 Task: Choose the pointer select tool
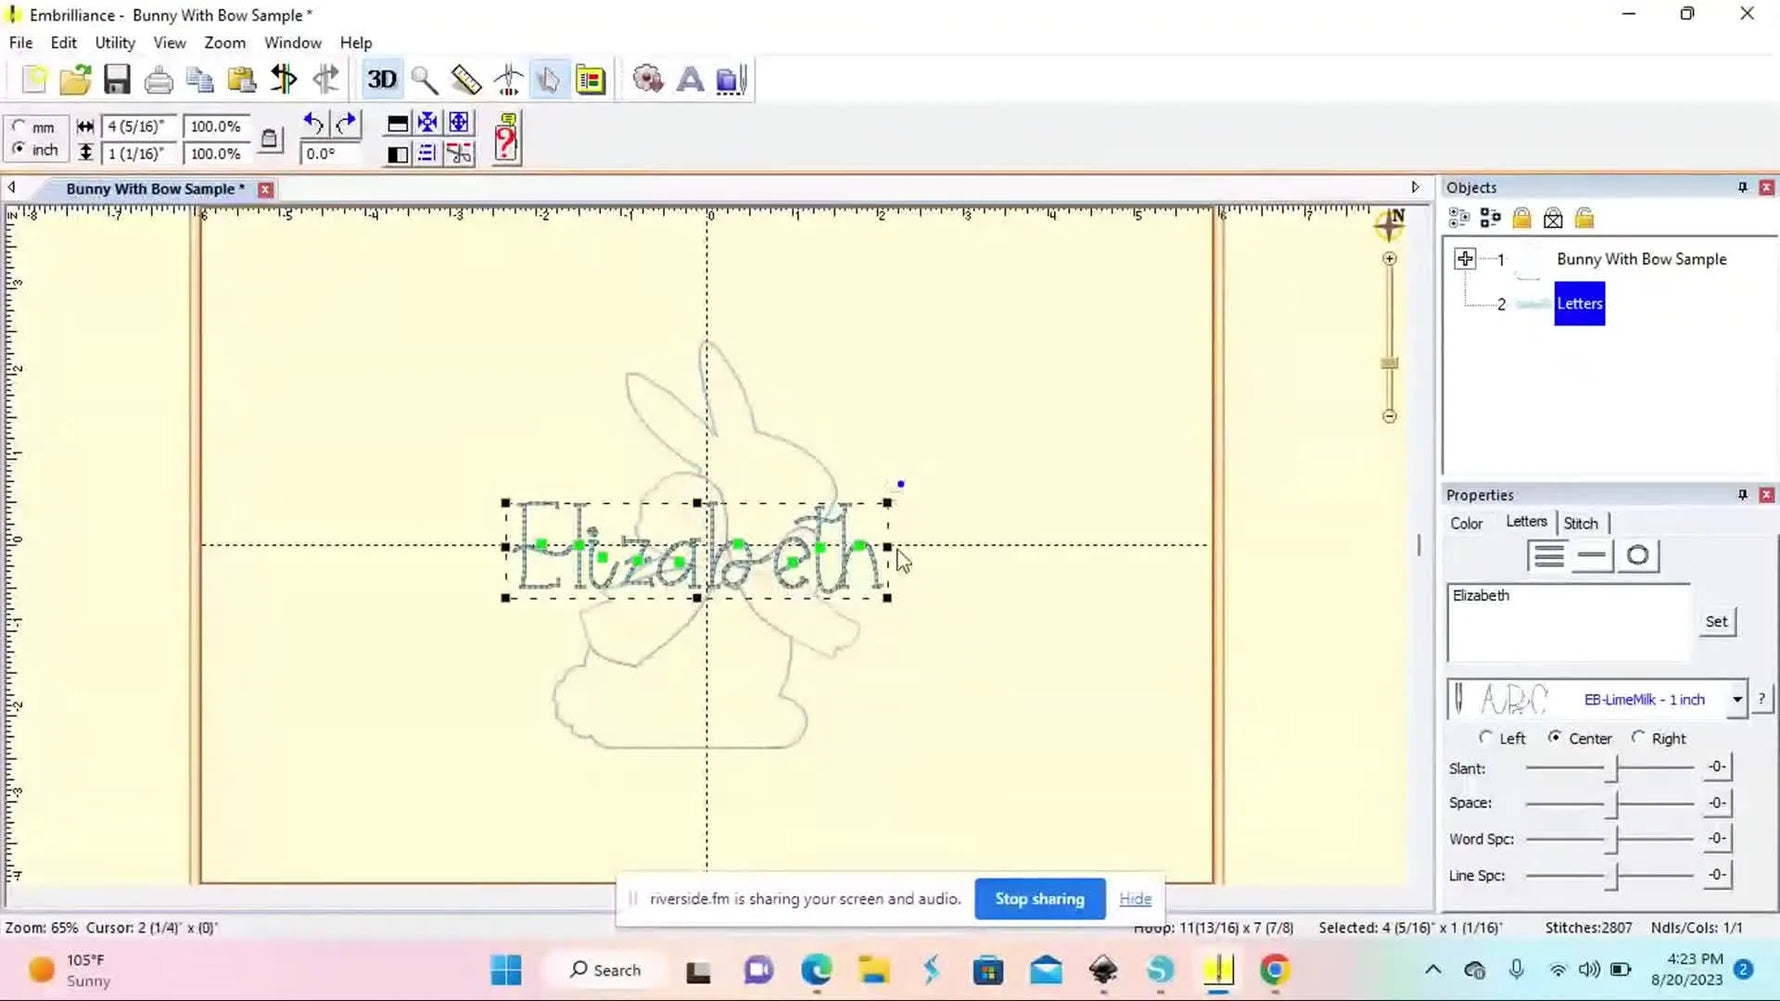click(549, 80)
